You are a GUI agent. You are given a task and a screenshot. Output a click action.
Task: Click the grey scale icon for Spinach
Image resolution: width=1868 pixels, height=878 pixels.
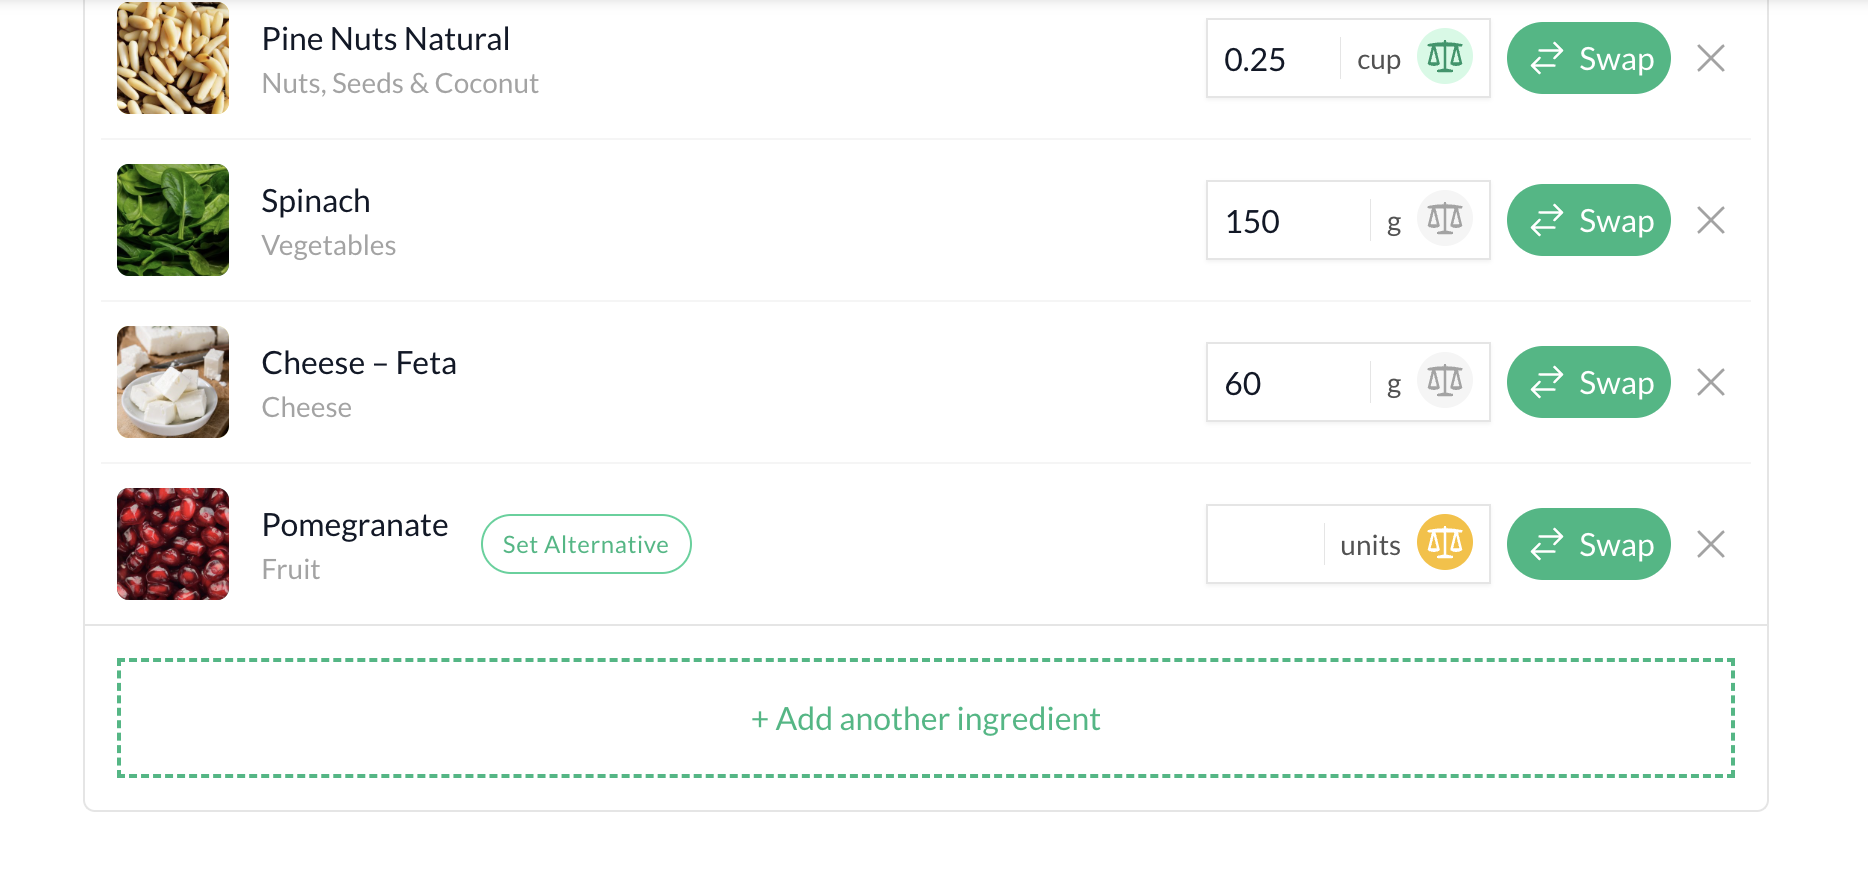pos(1444,219)
